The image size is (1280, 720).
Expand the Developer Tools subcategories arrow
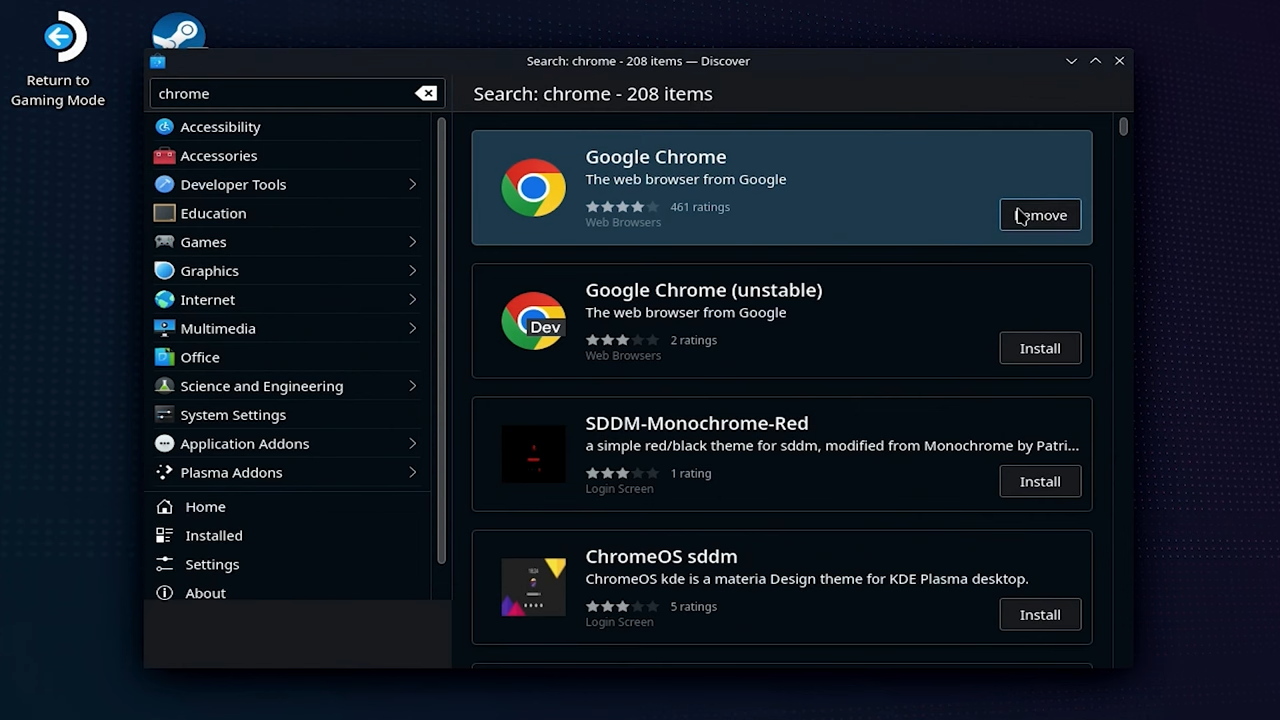pos(413,185)
